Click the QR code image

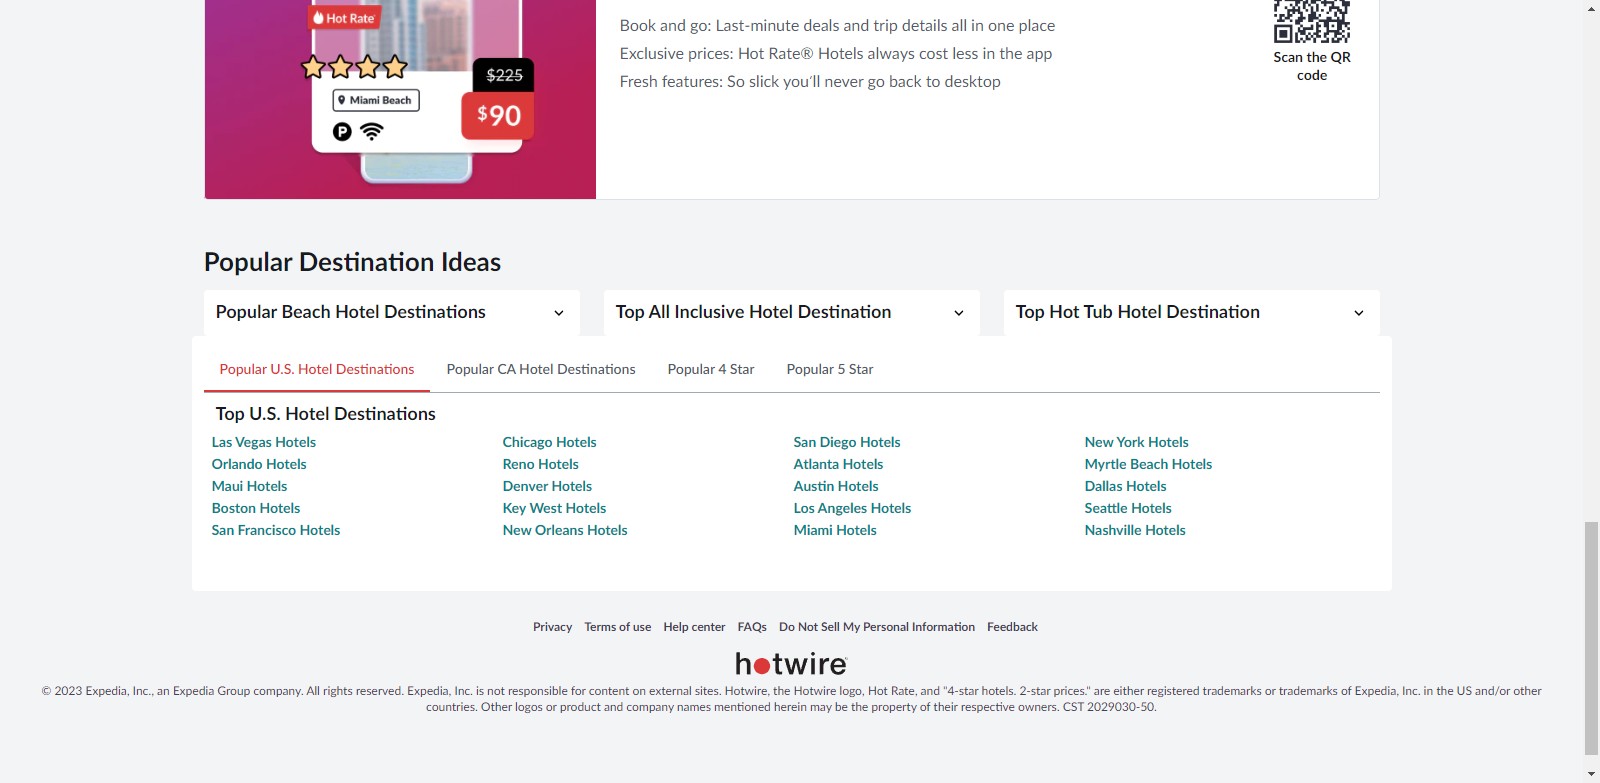[1311, 21]
